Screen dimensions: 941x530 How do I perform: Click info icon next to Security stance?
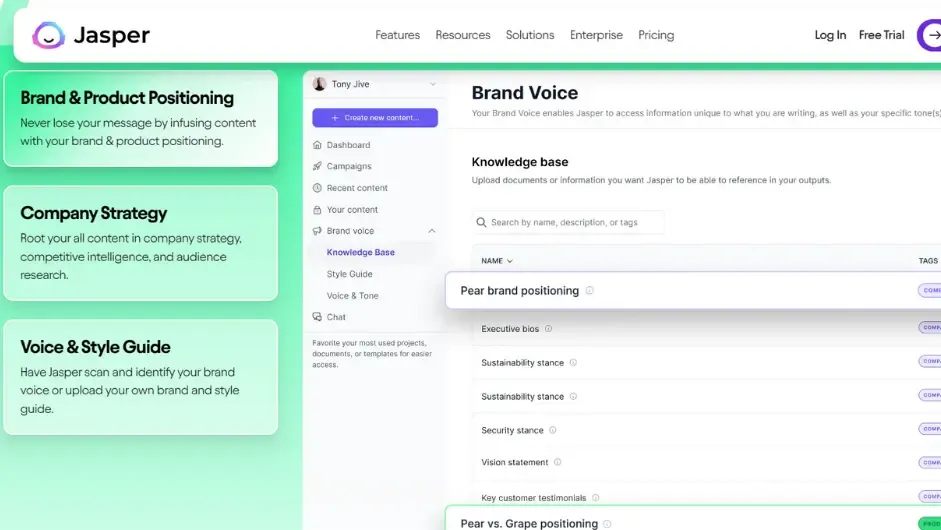click(x=553, y=430)
